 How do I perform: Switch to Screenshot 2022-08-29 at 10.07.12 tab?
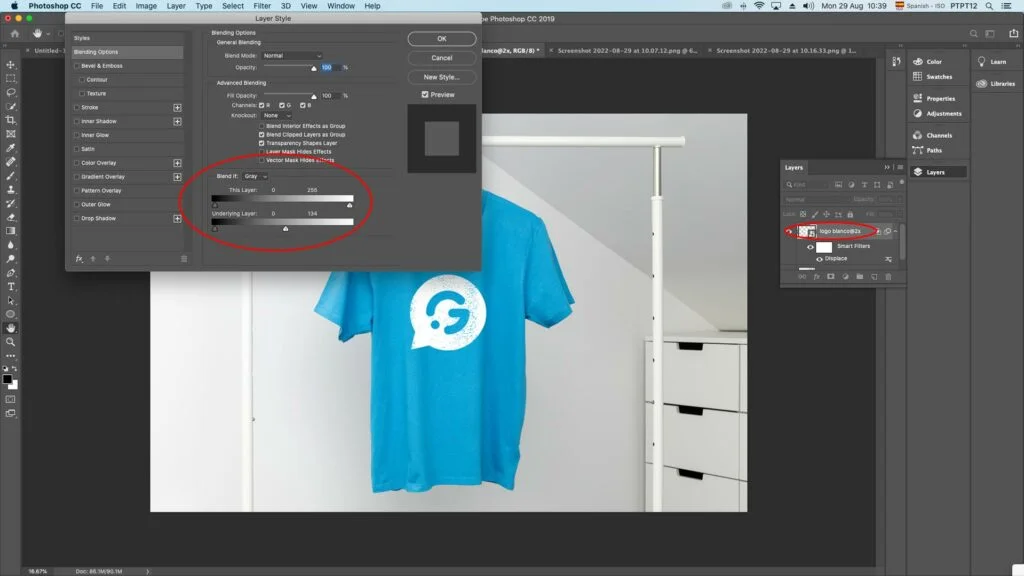click(x=627, y=50)
